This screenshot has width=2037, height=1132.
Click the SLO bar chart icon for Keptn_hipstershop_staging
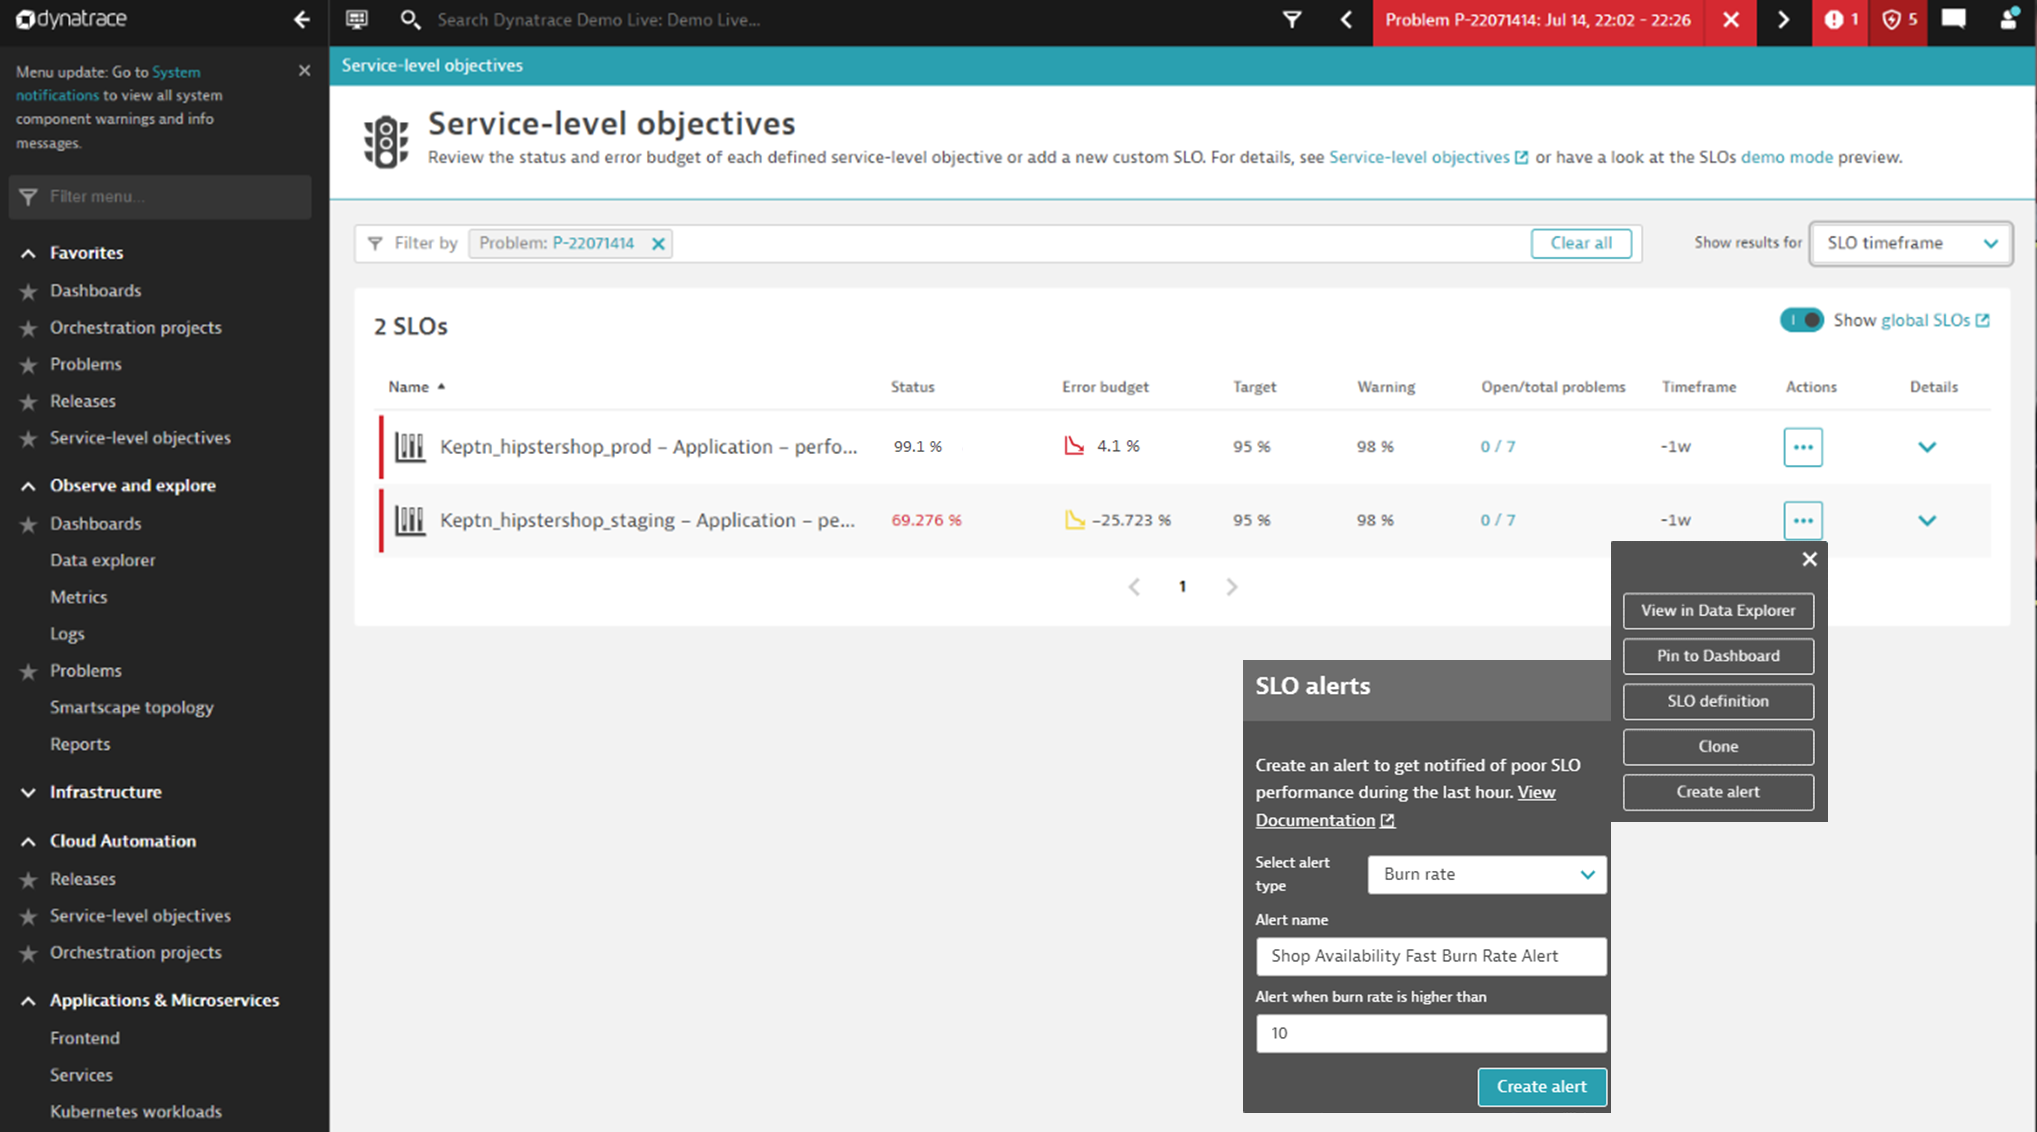coord(411,519)
